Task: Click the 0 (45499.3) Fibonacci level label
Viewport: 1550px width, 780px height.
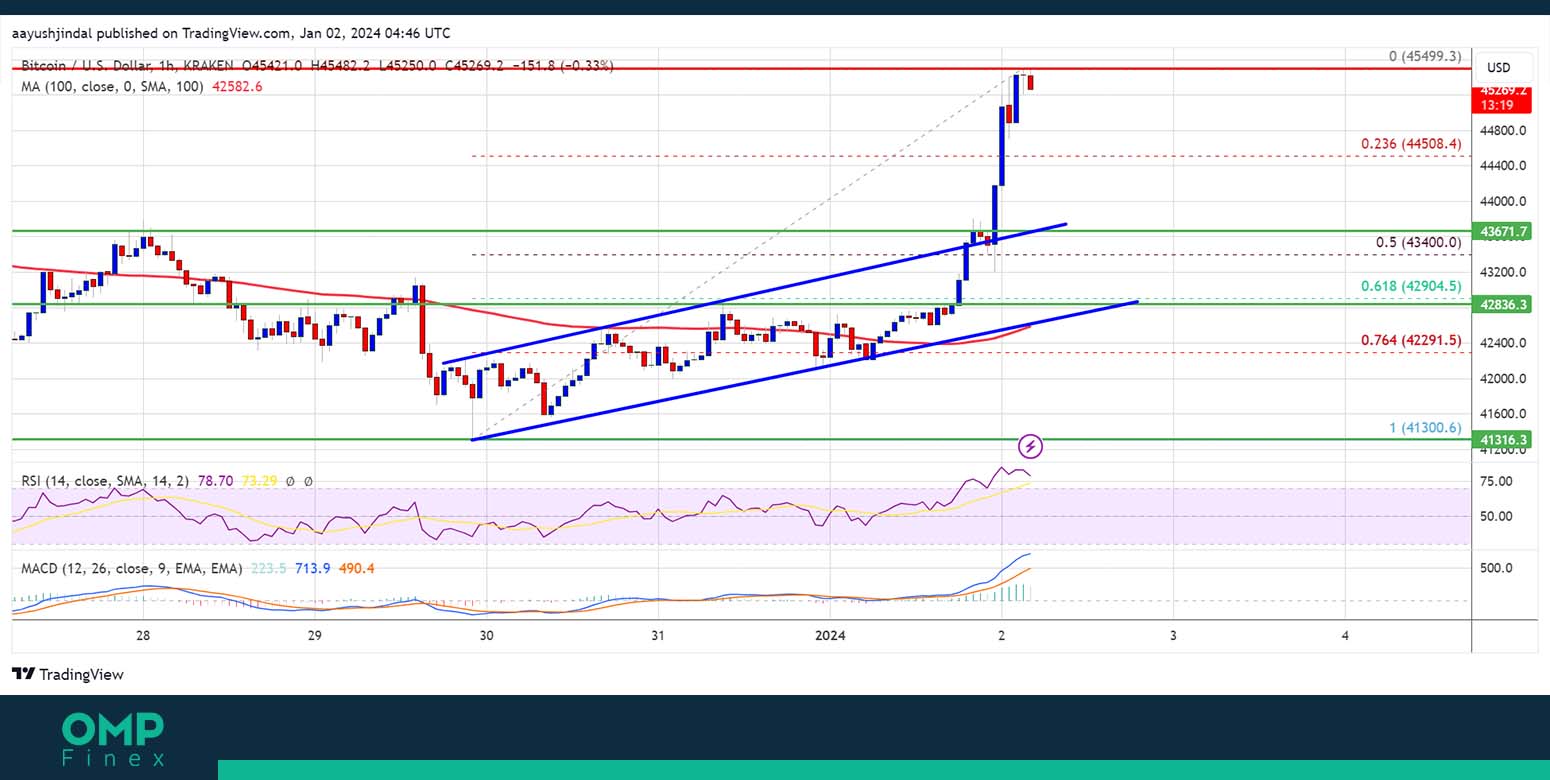Action: coord(1424,57)
